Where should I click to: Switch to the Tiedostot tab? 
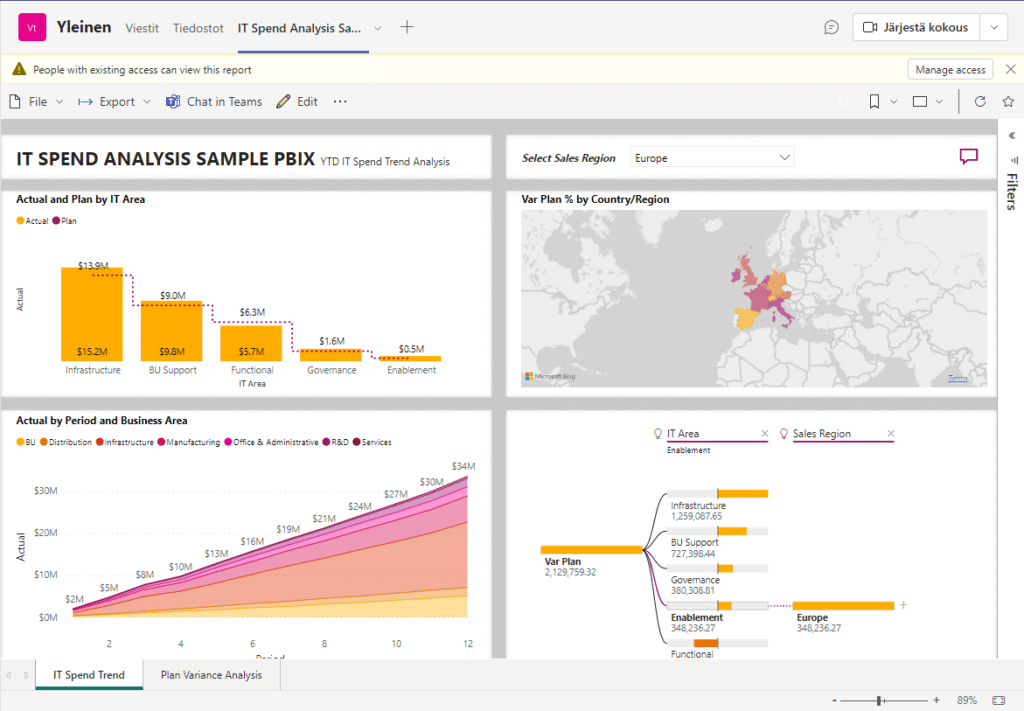(198, 28)
